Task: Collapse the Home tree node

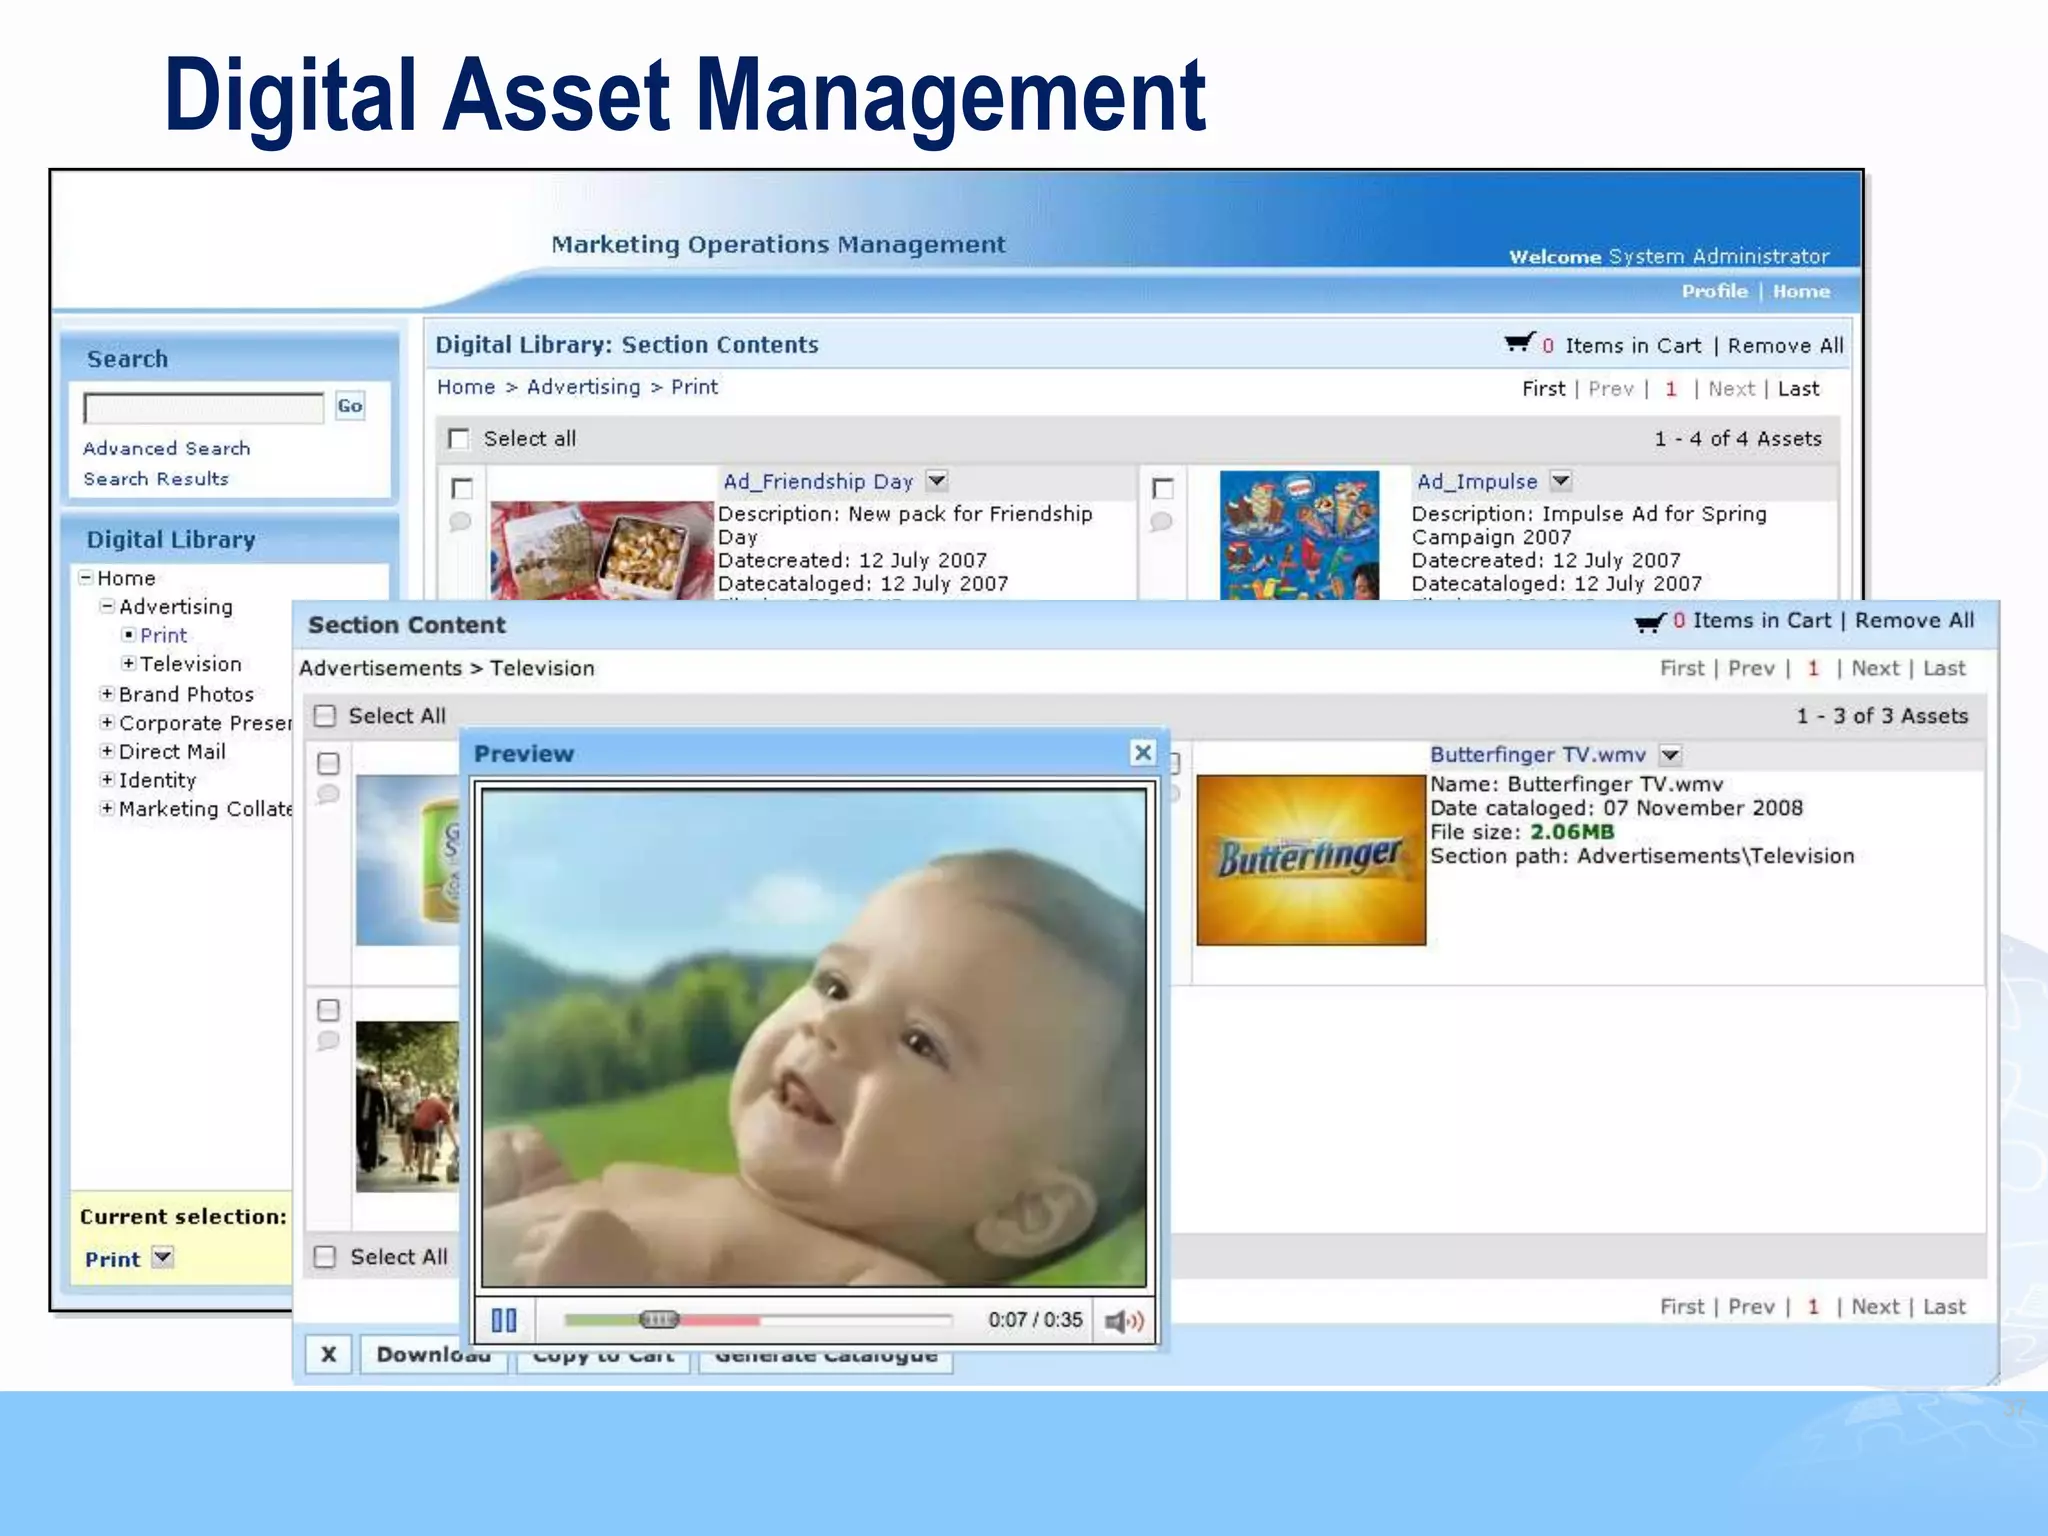Action: point(86,578)
